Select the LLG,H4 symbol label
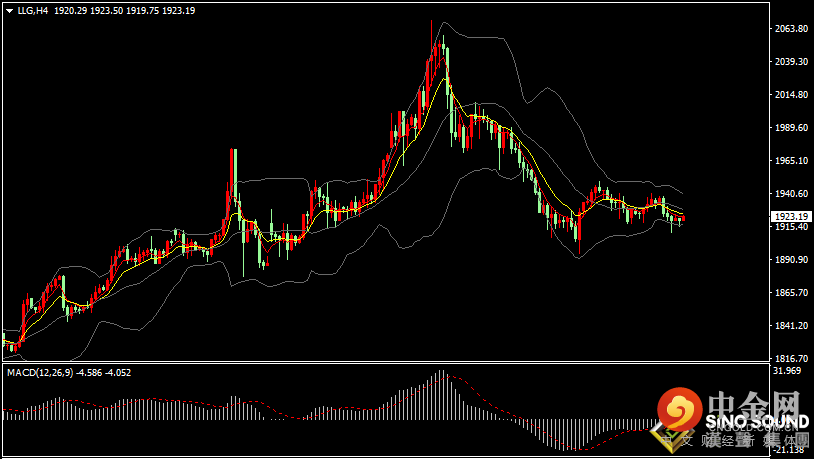Image resolution: width=814 pixels, height=459 pixels. pyautogui.click(x=33, y=10)
